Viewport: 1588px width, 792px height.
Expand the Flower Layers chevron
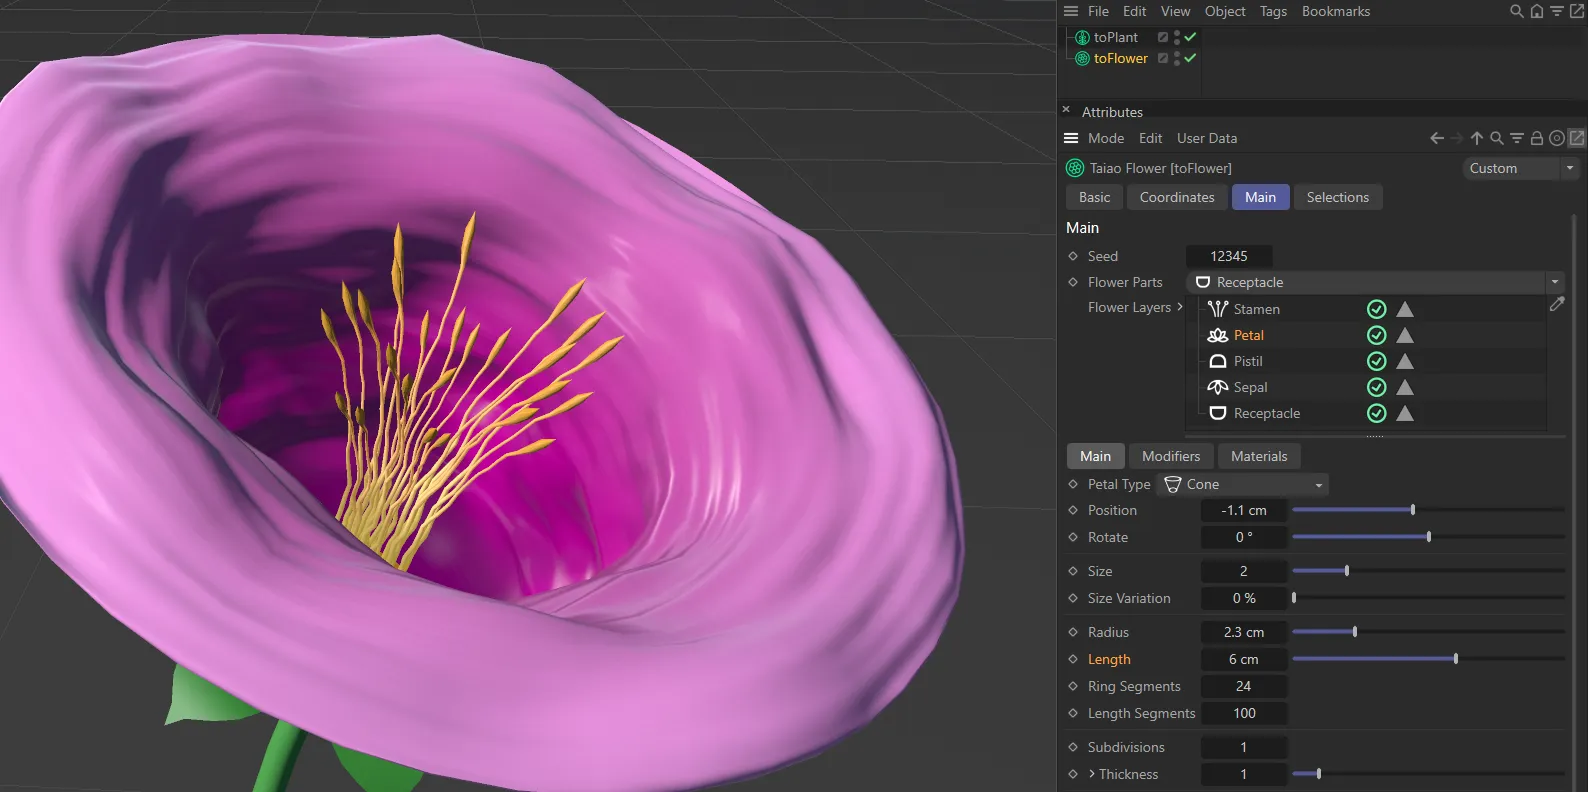pyautogui.click(x=1180, y=307)
